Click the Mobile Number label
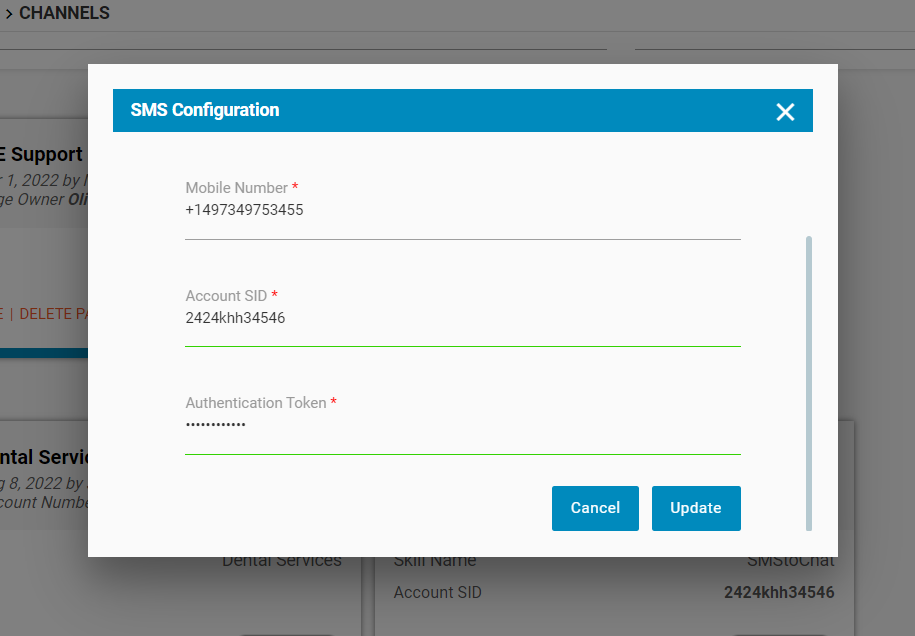This screenshot has width=915, height=636. 236,188
